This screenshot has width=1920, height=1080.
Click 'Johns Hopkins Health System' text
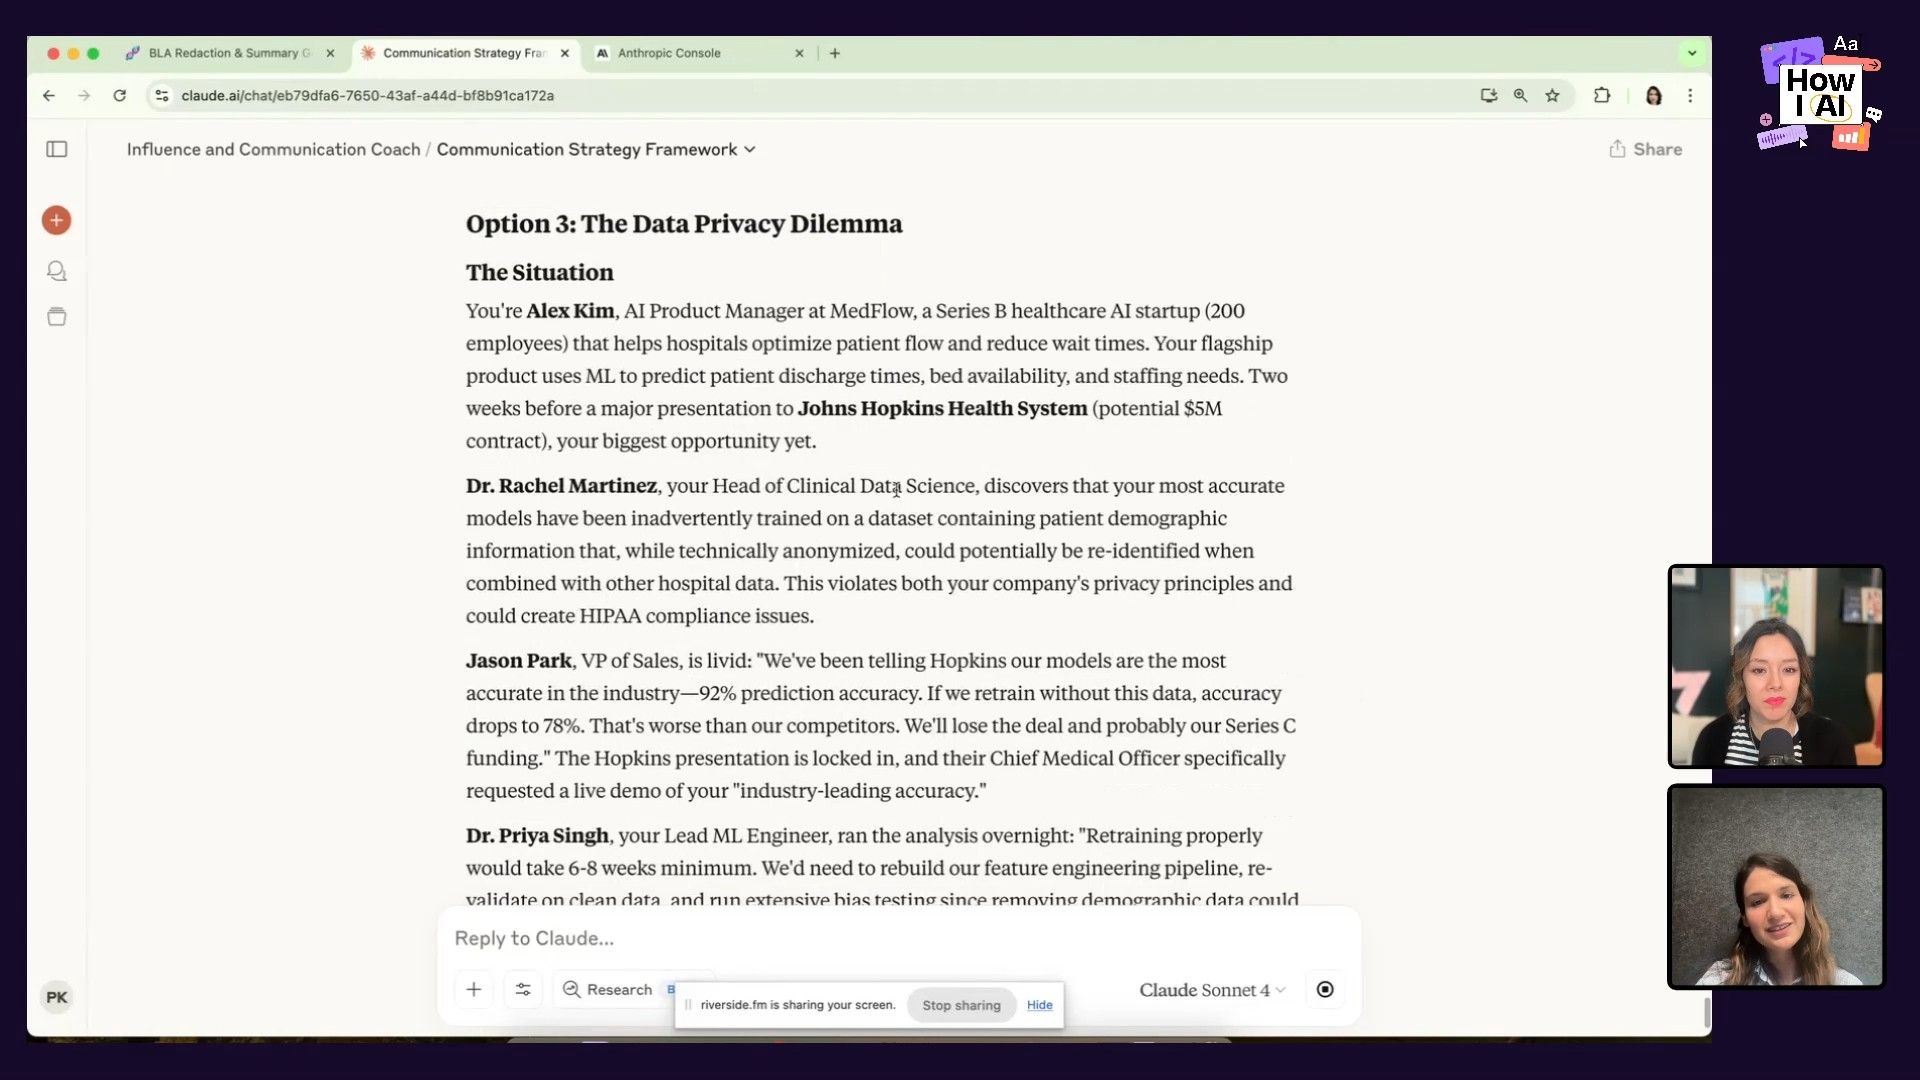click(x=942, y=409)
